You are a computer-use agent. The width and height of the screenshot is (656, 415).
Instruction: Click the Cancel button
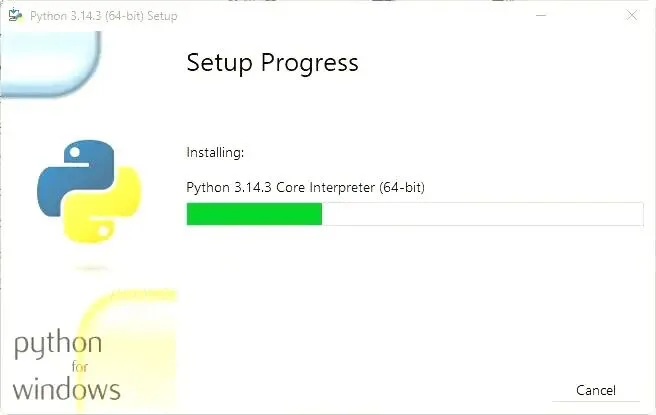596,390
